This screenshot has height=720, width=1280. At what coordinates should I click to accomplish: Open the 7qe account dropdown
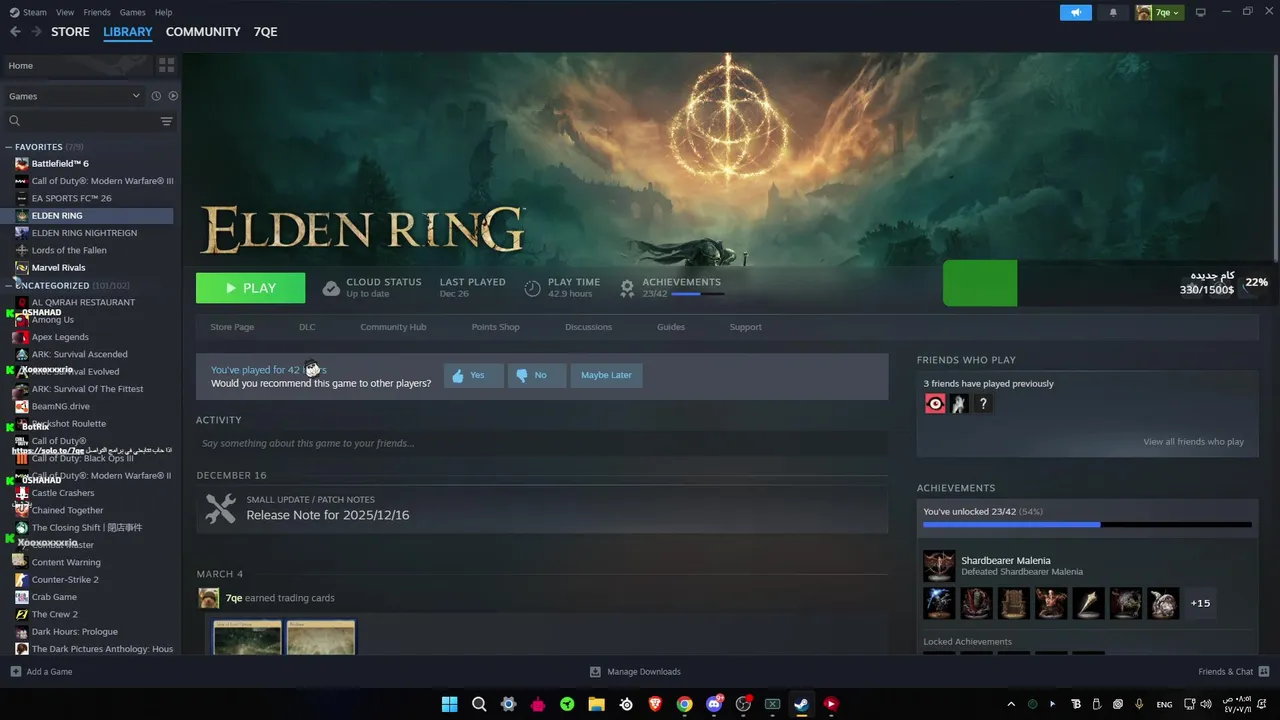[x=1159, y=12]
